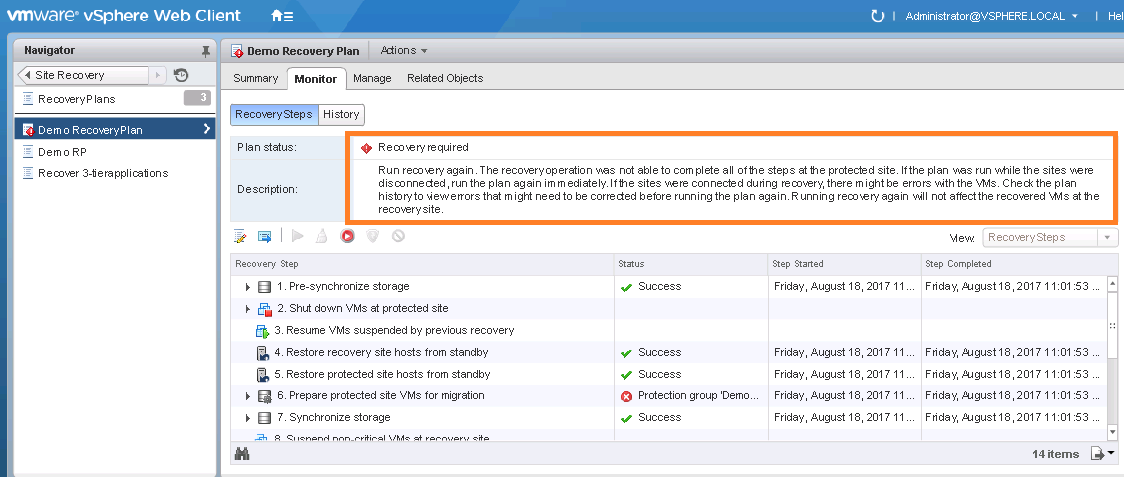
Task: Click the green check for Synchronize storage
Action: tap(626, 418)
